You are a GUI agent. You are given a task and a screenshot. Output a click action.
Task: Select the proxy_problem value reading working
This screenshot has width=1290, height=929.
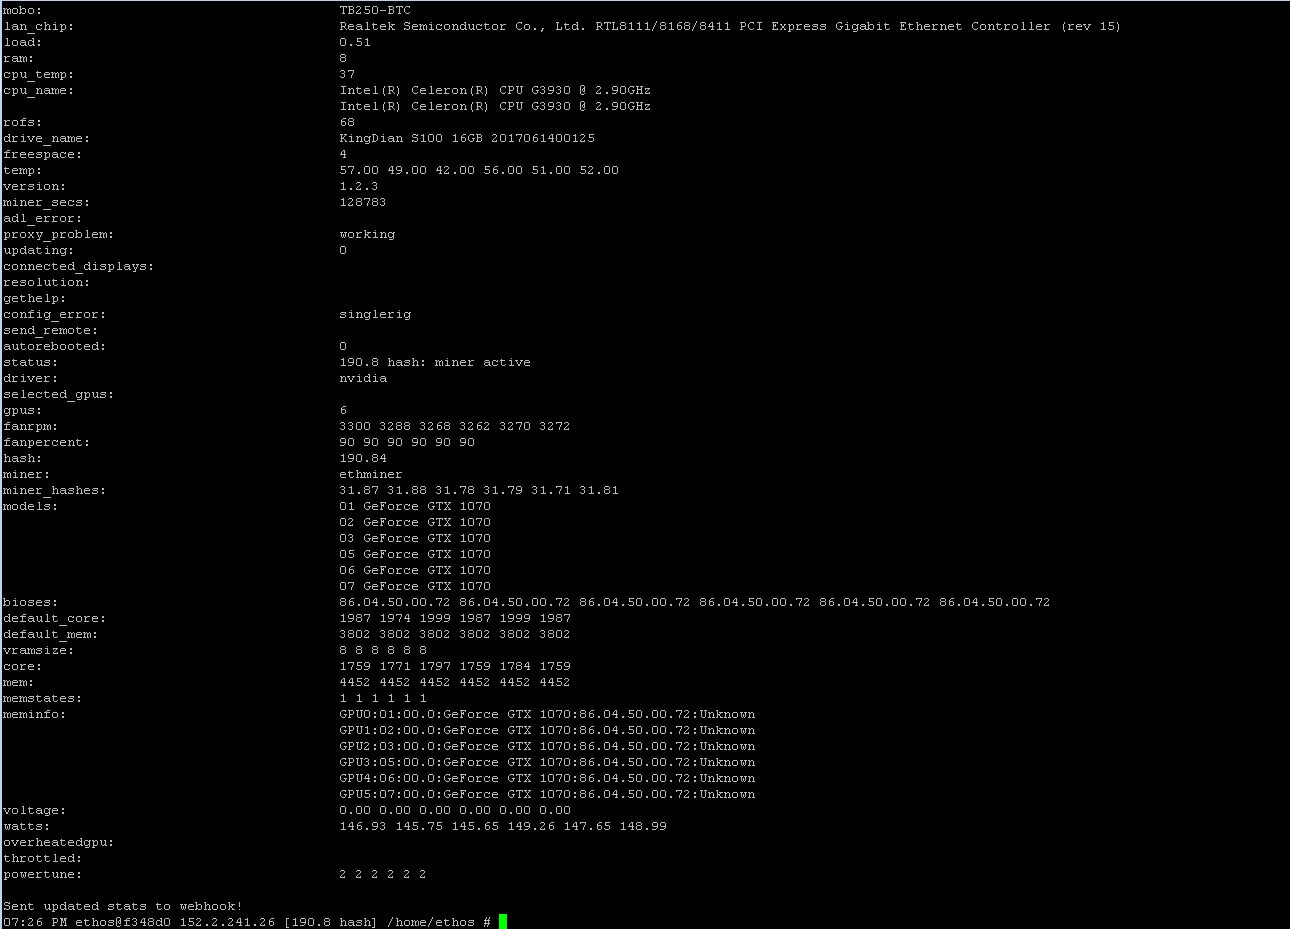[x=367, y=234]
